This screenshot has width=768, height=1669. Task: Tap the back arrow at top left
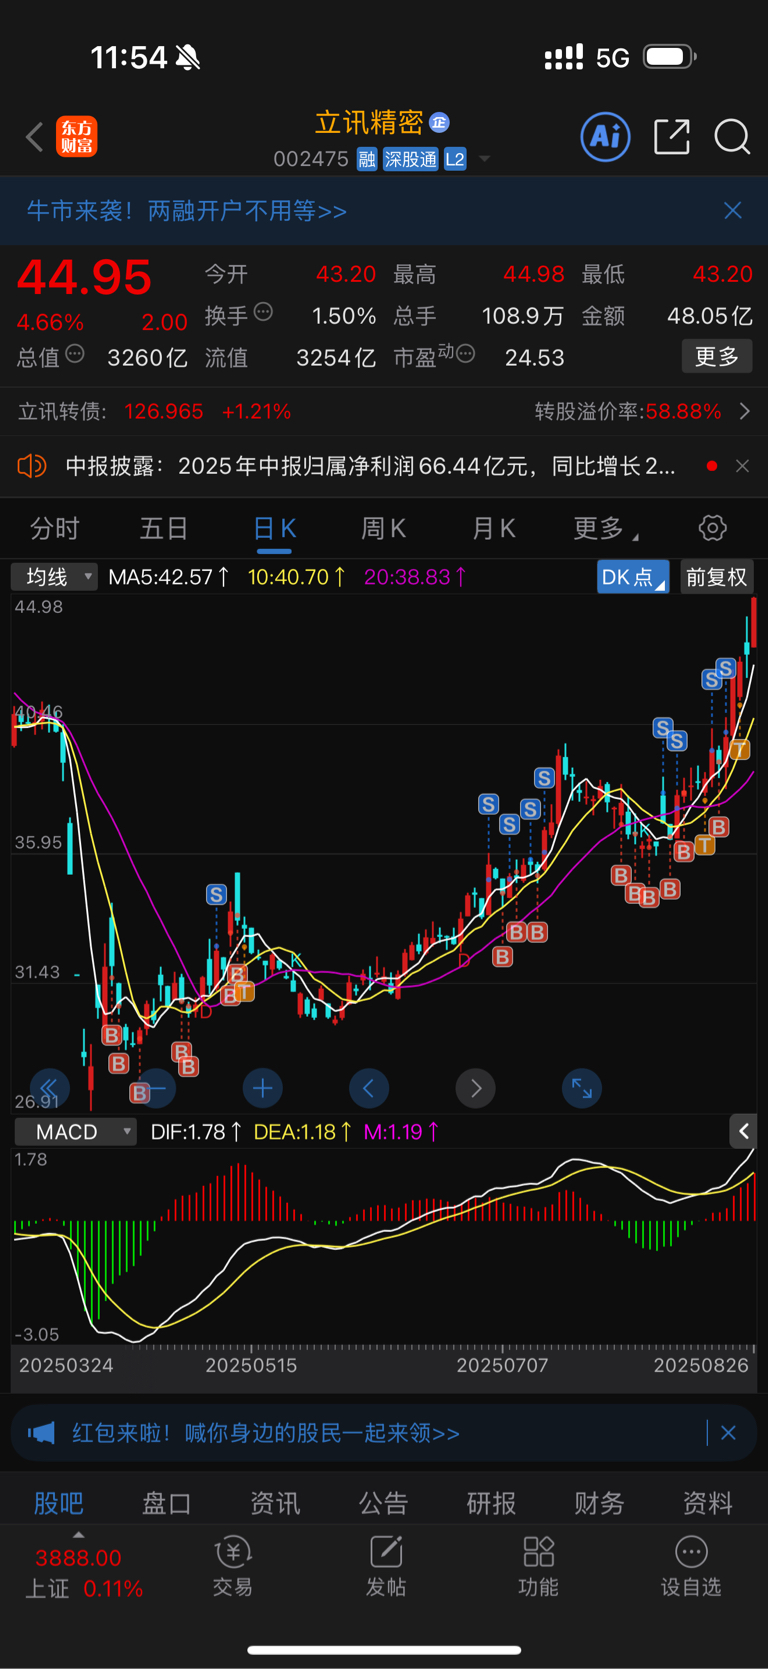pyautogui.click(x=35, y=137)
